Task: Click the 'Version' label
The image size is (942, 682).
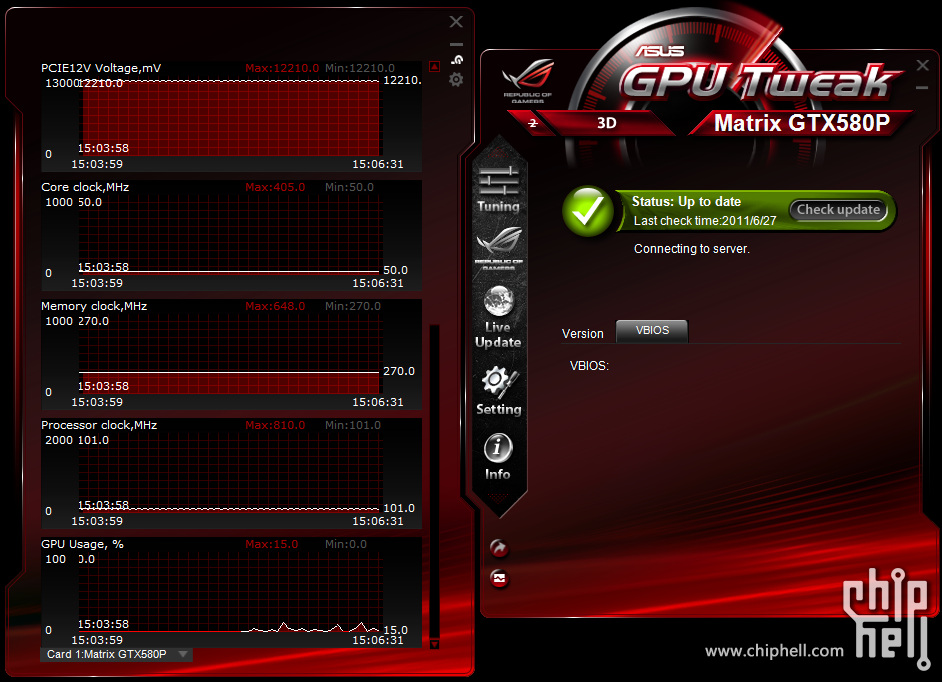Action: click(x=583, y=333)
